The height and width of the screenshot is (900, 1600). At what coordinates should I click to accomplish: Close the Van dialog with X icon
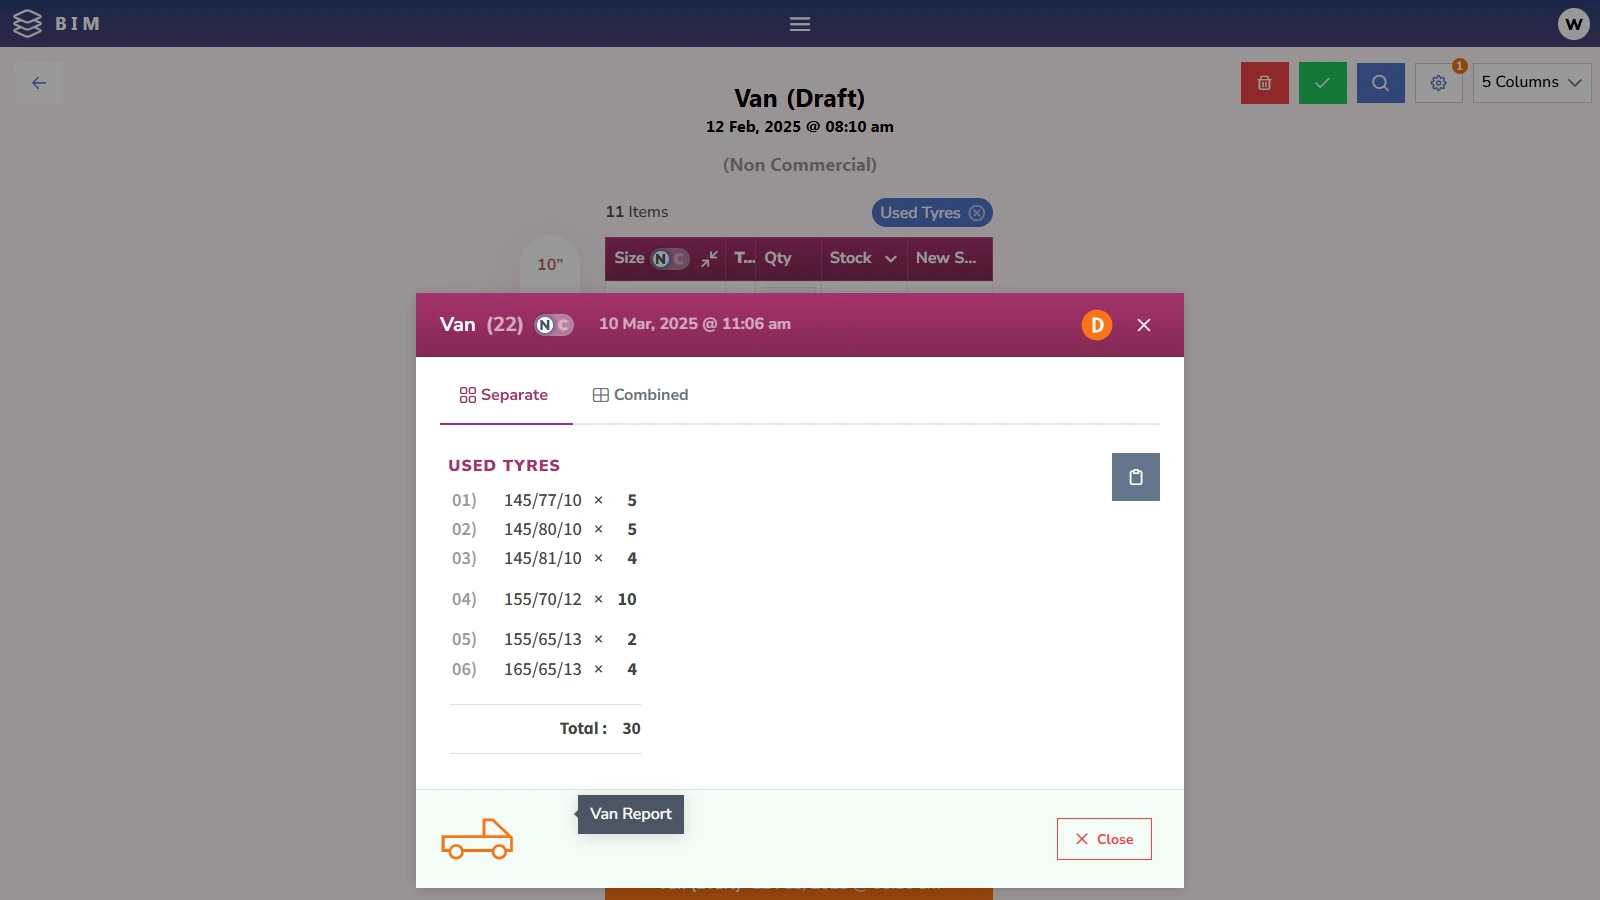[1144, 325]
